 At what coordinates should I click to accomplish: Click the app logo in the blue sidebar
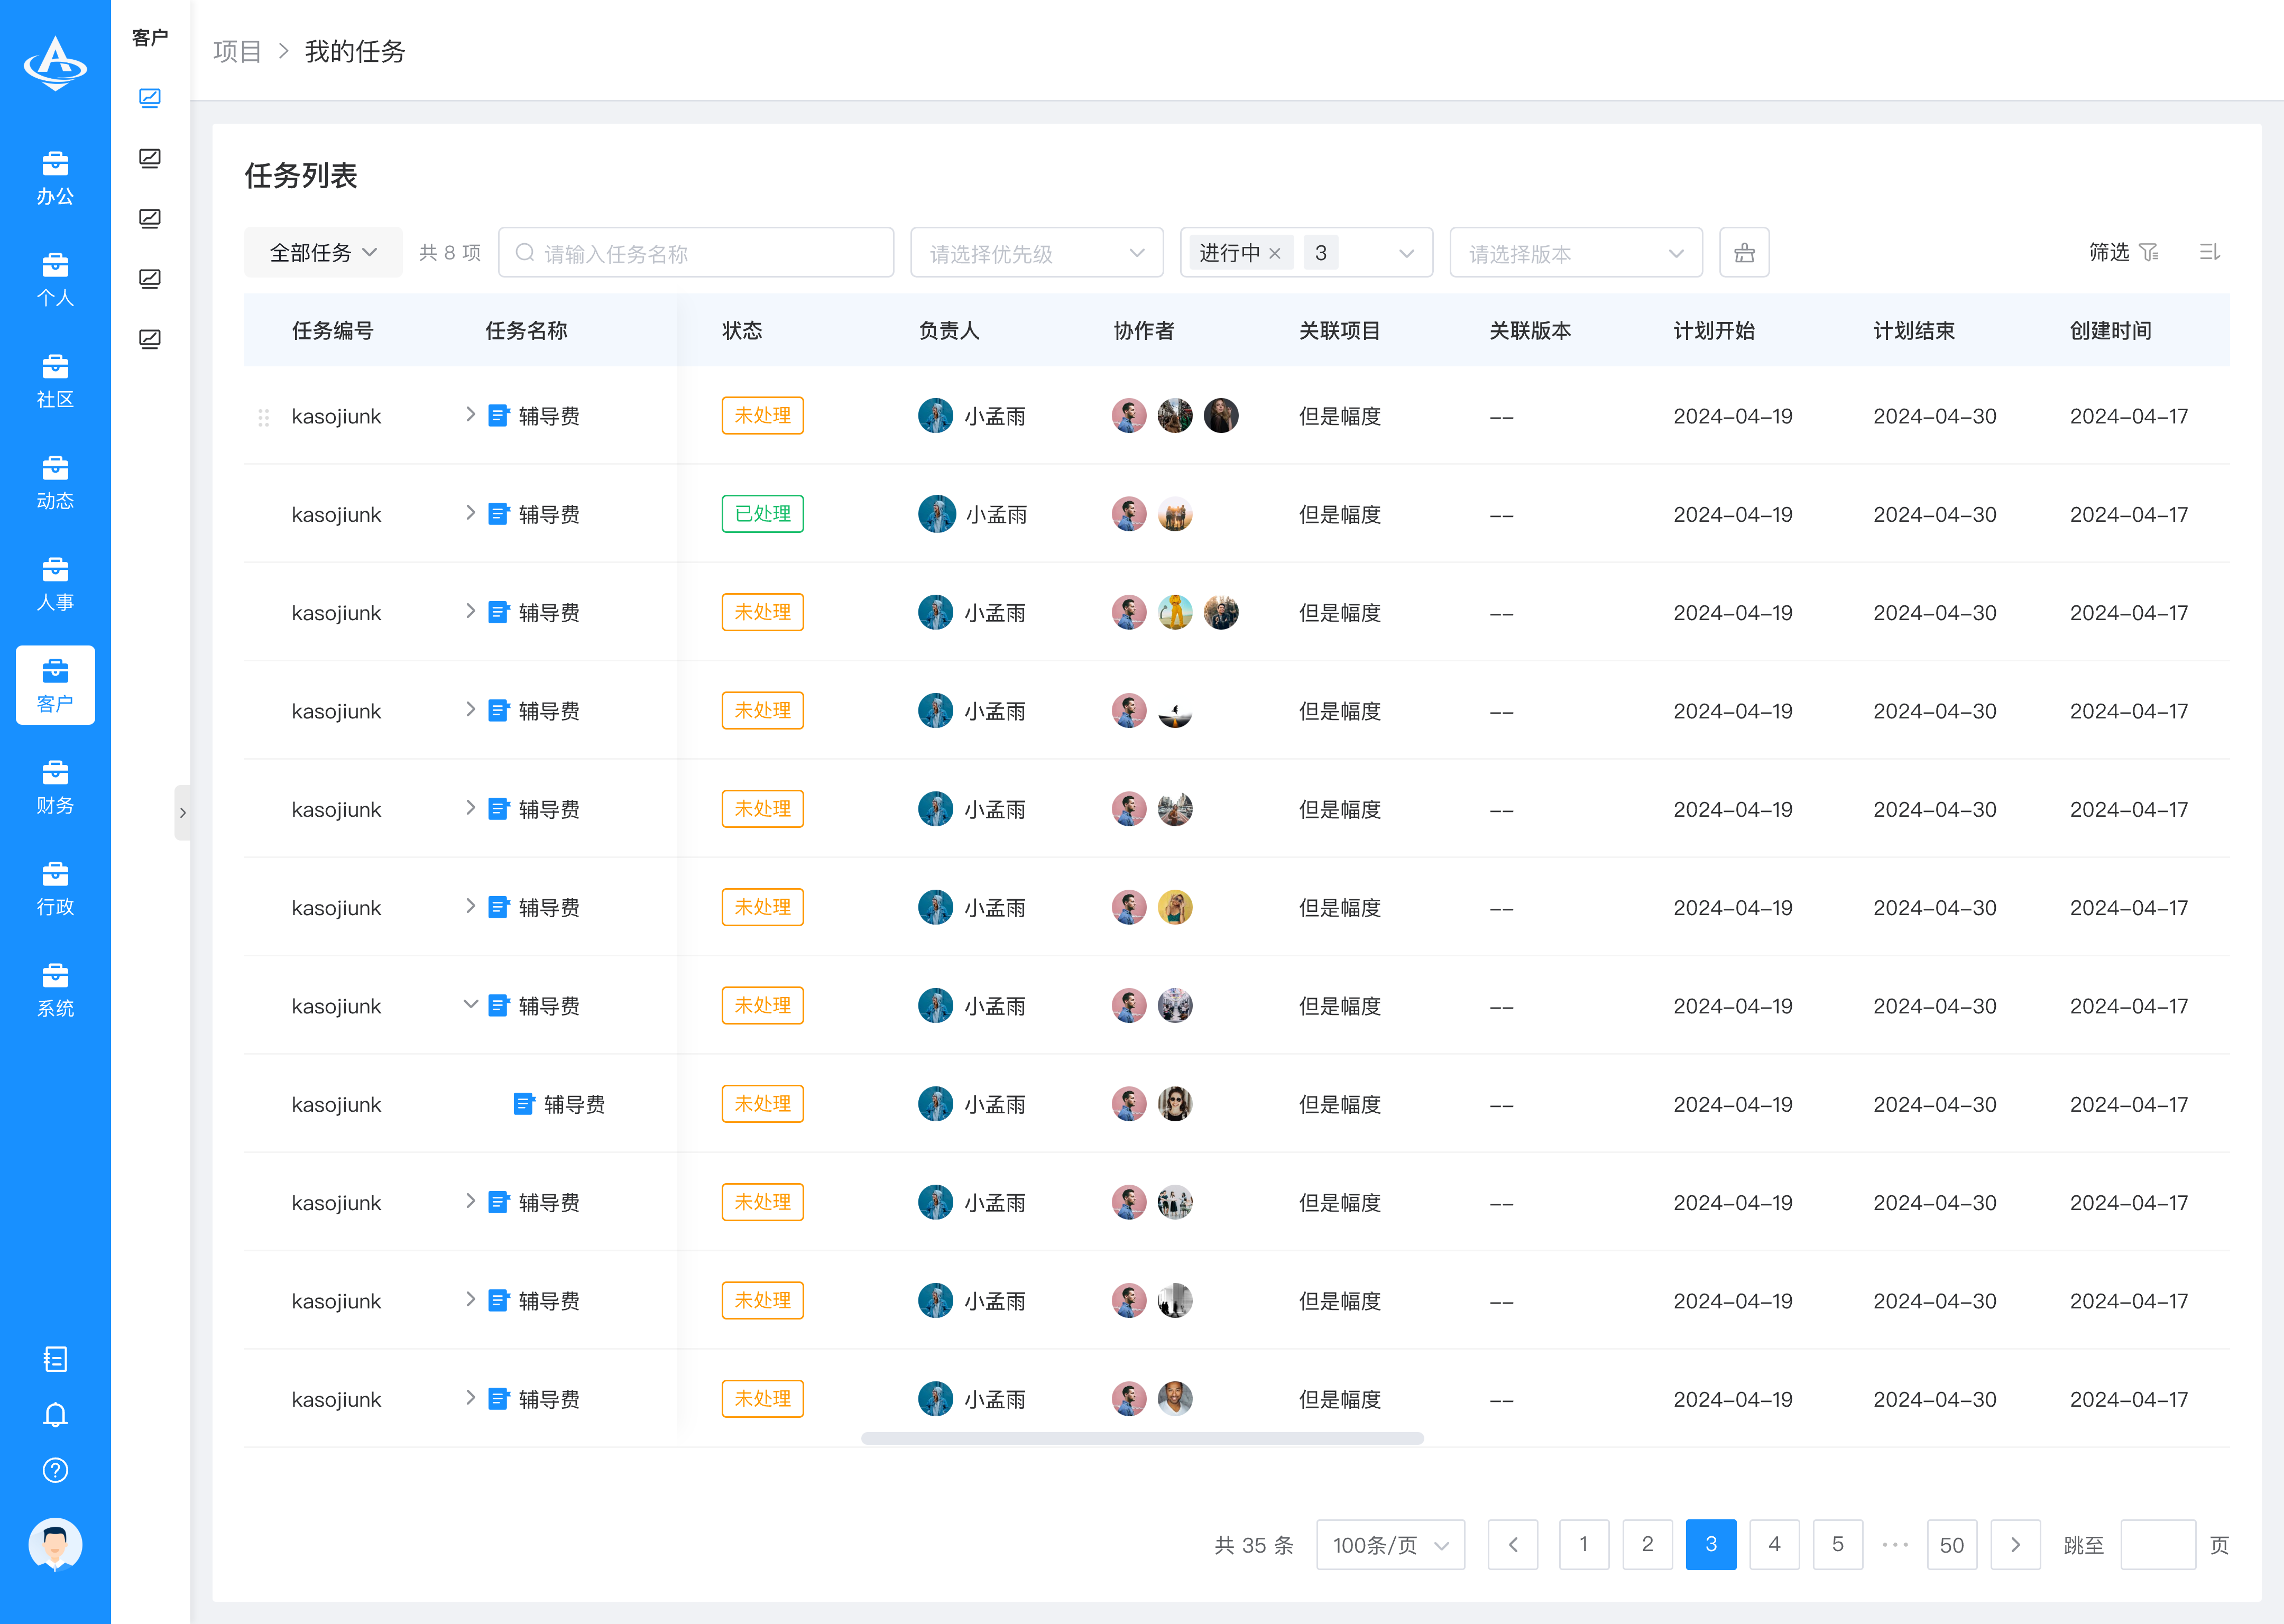click(55, 63)
